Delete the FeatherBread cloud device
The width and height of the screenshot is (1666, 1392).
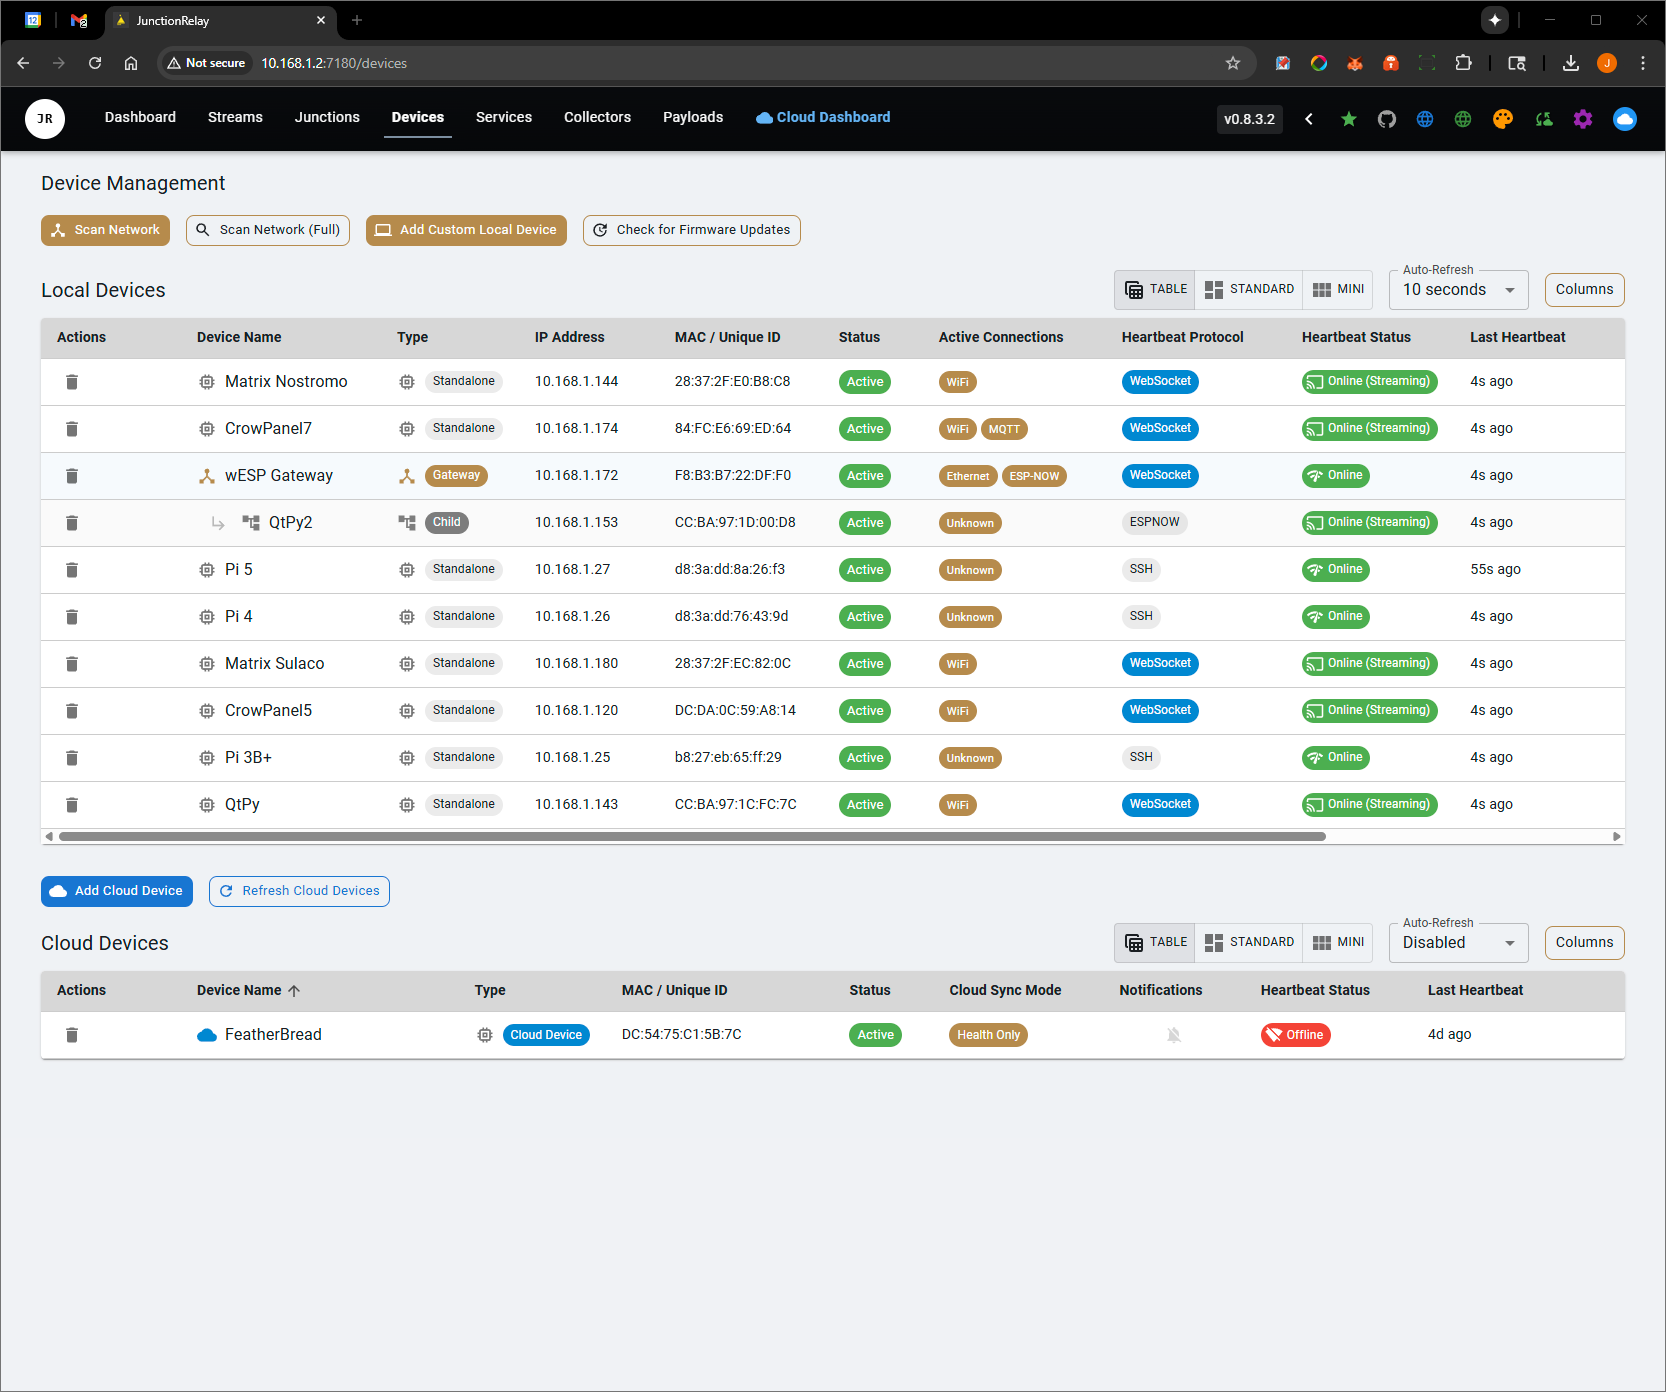pyautogui.click(x=72, y=1035)
